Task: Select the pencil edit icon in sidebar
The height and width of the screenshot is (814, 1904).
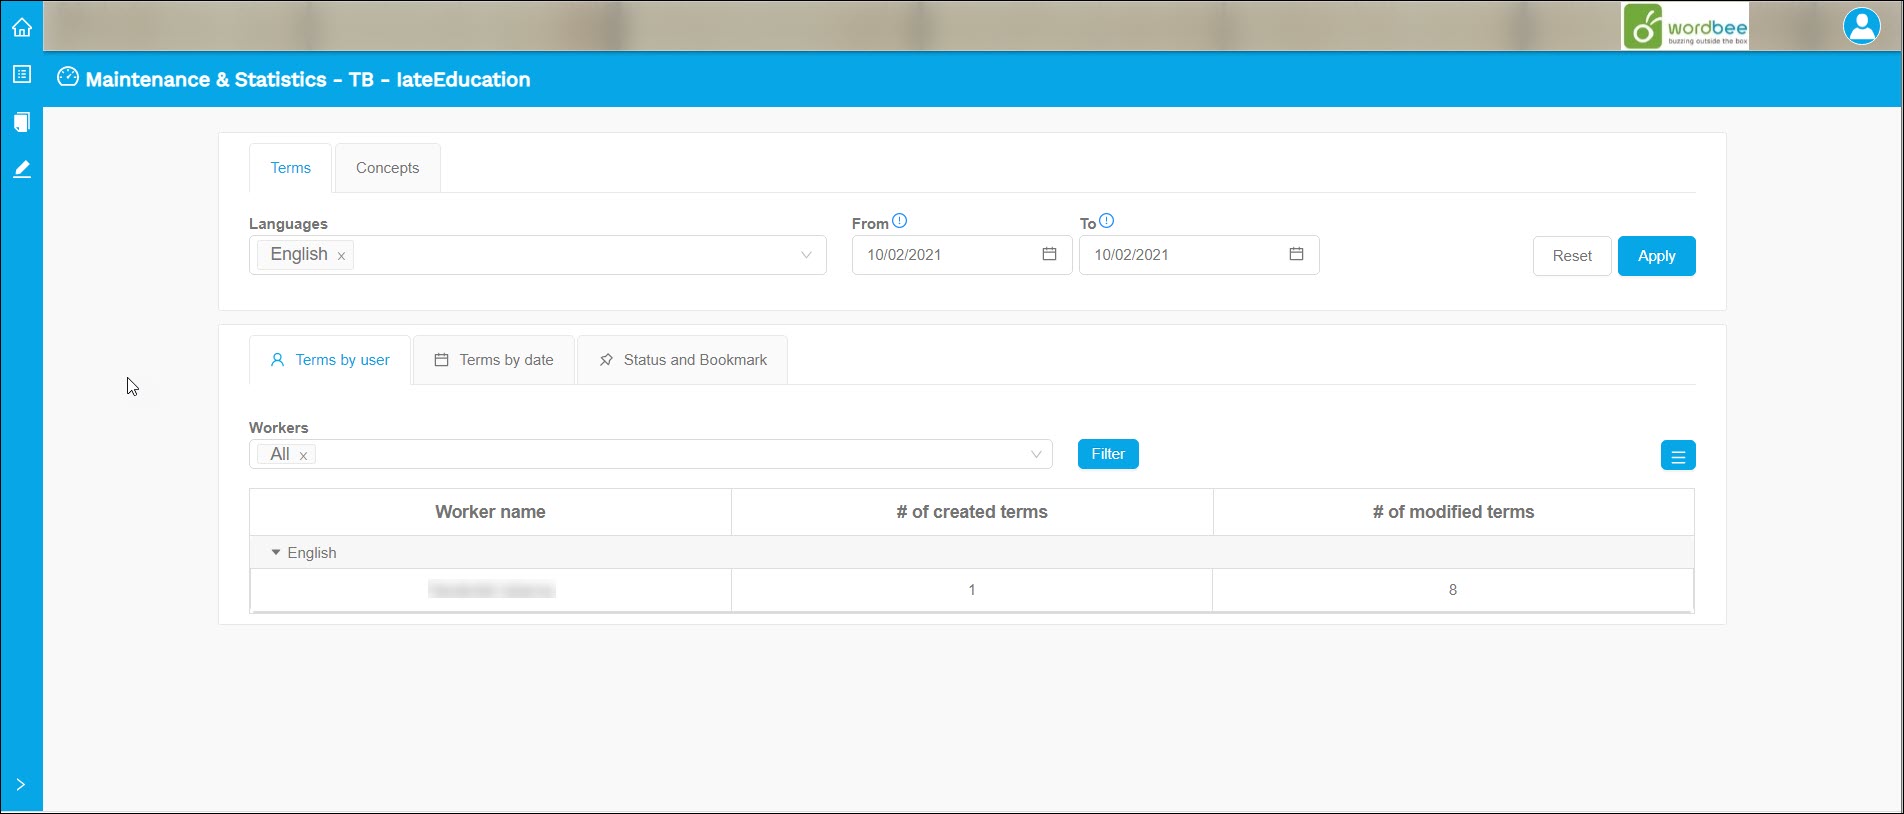Action: click(x=21, y=169)
